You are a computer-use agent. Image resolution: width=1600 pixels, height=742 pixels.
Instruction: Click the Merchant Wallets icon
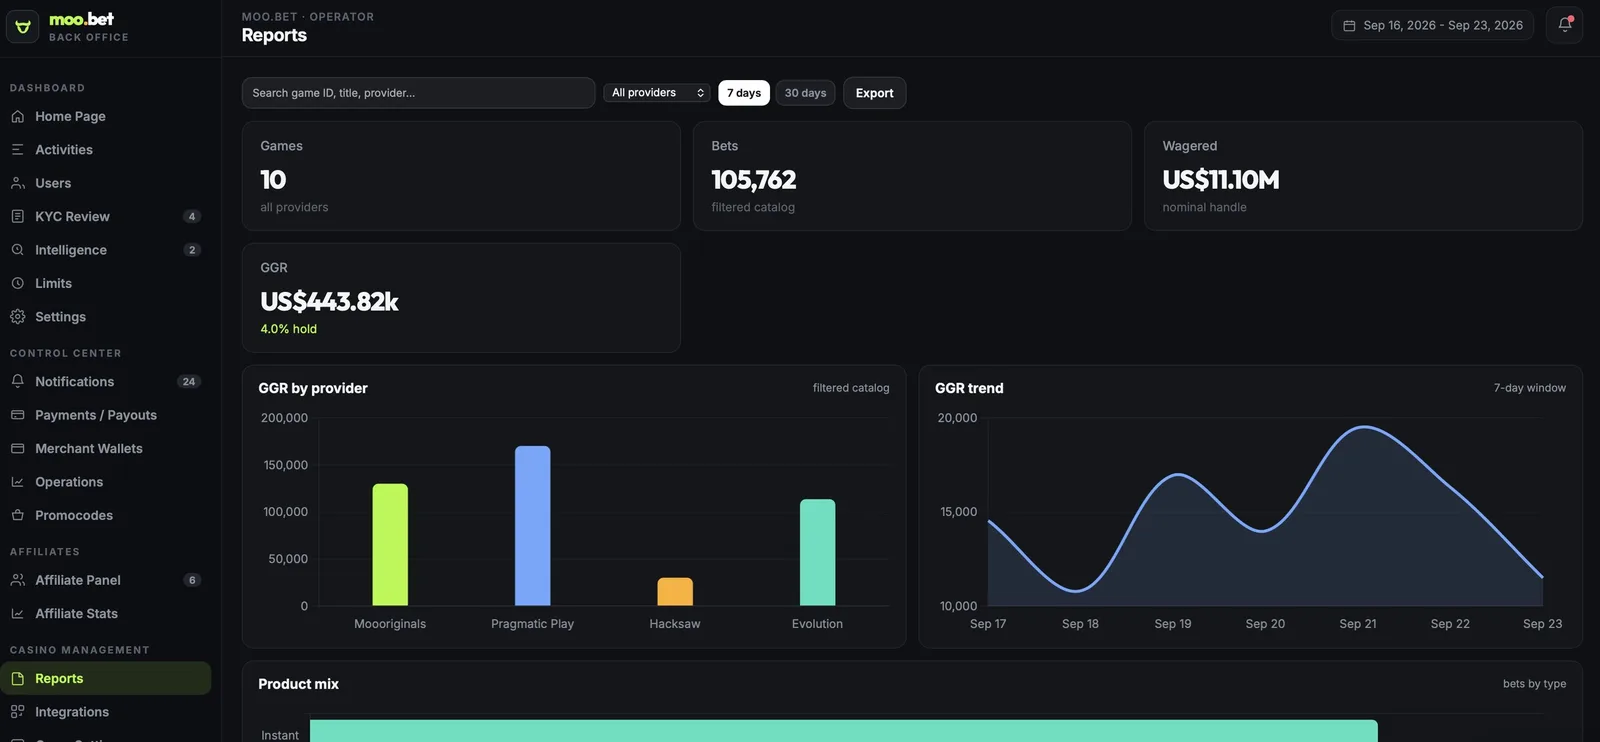click(x=17, y=448)
